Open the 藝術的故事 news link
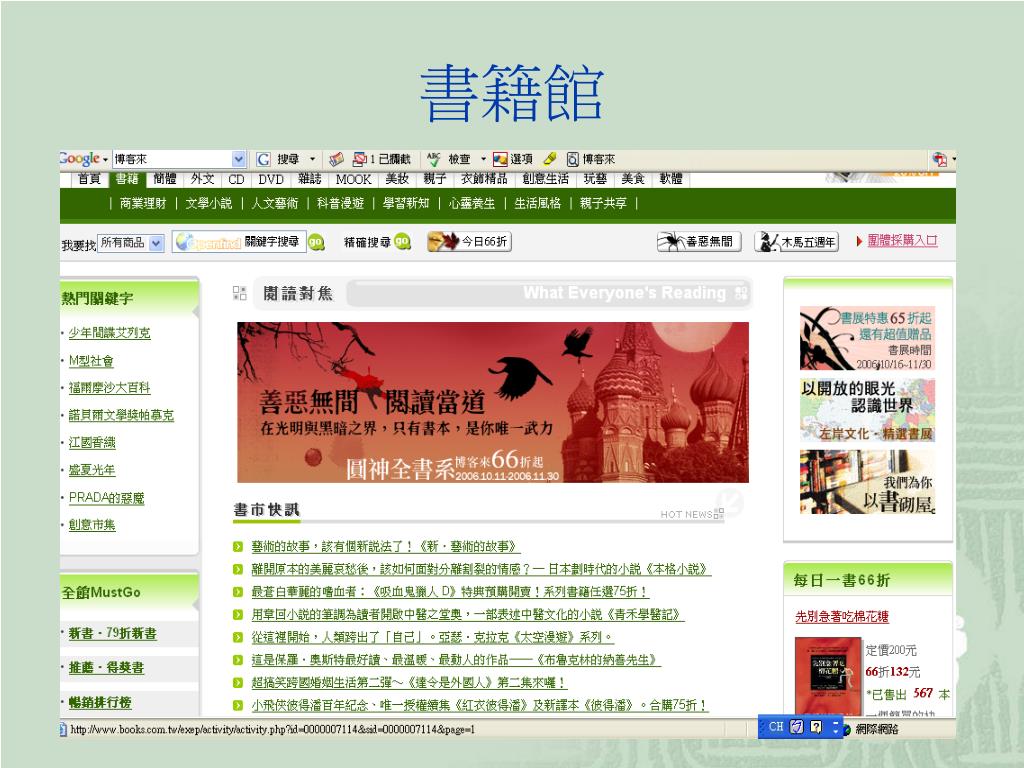This screenshot has width=1024, height=768. 386,547
